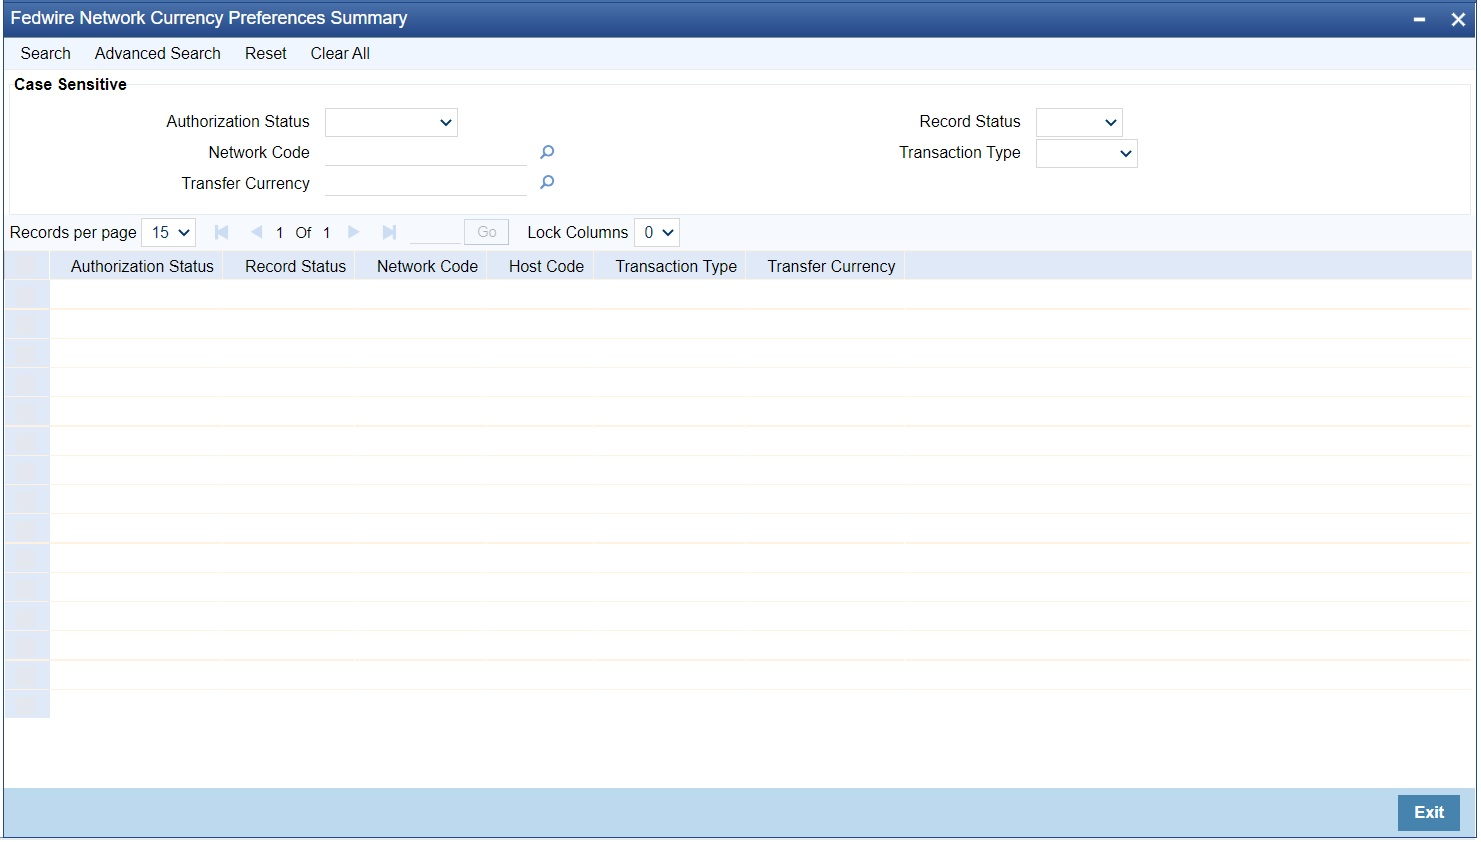The height and width of the screenshot is (842, 1481).
Task: Close the Fedwire Network Currency Preferences window
Action: [x=1458, y=19]
